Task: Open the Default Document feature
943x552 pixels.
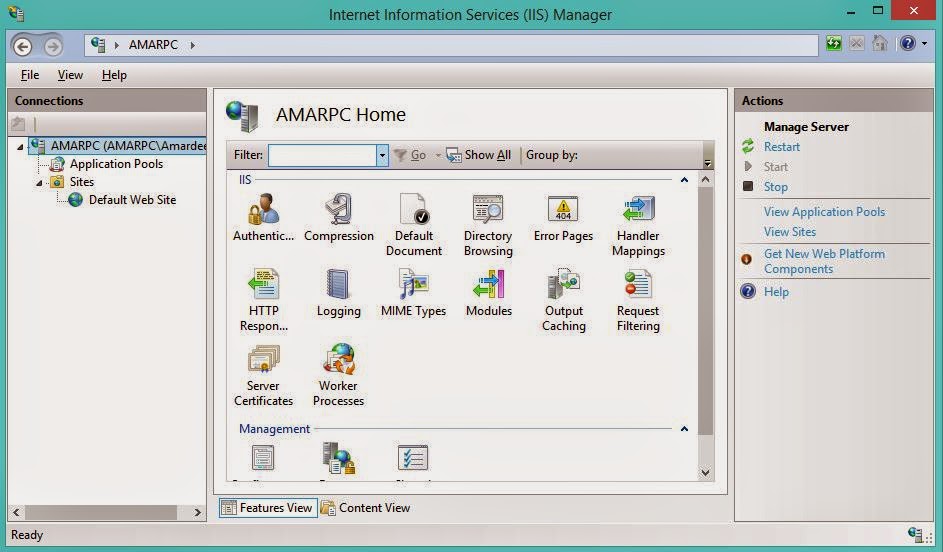Action: click(x=414, y=224)
